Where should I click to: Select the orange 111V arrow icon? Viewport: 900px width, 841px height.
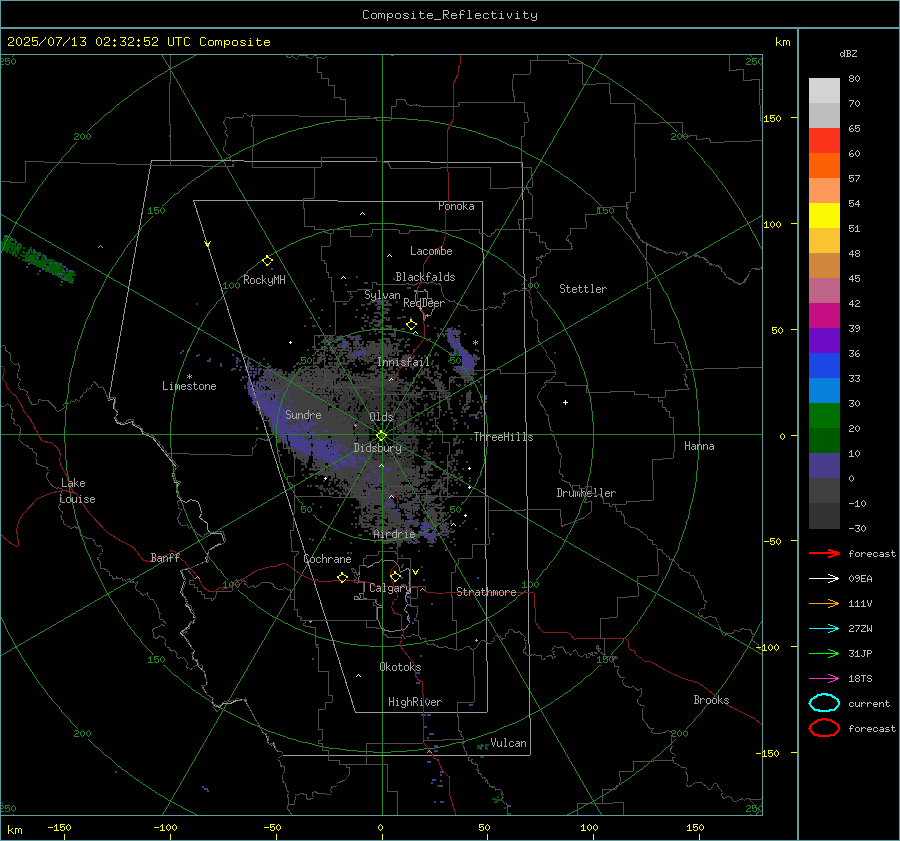[824, 603]
